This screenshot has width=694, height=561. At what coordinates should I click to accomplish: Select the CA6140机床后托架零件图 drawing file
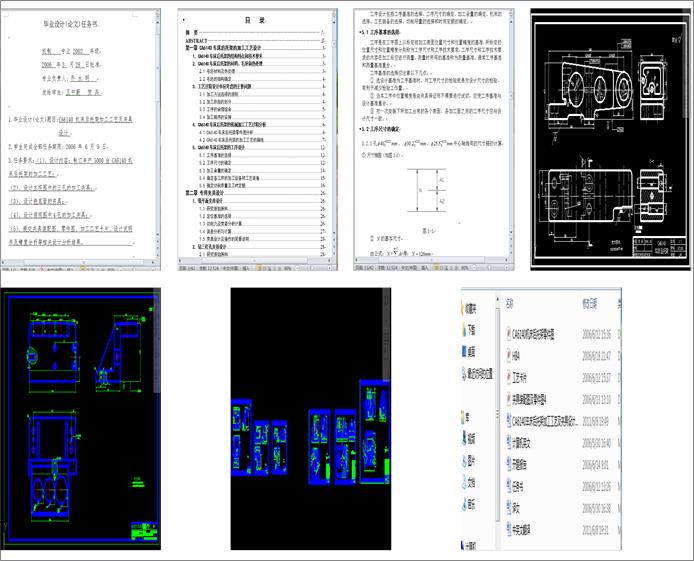pos(530,334)
